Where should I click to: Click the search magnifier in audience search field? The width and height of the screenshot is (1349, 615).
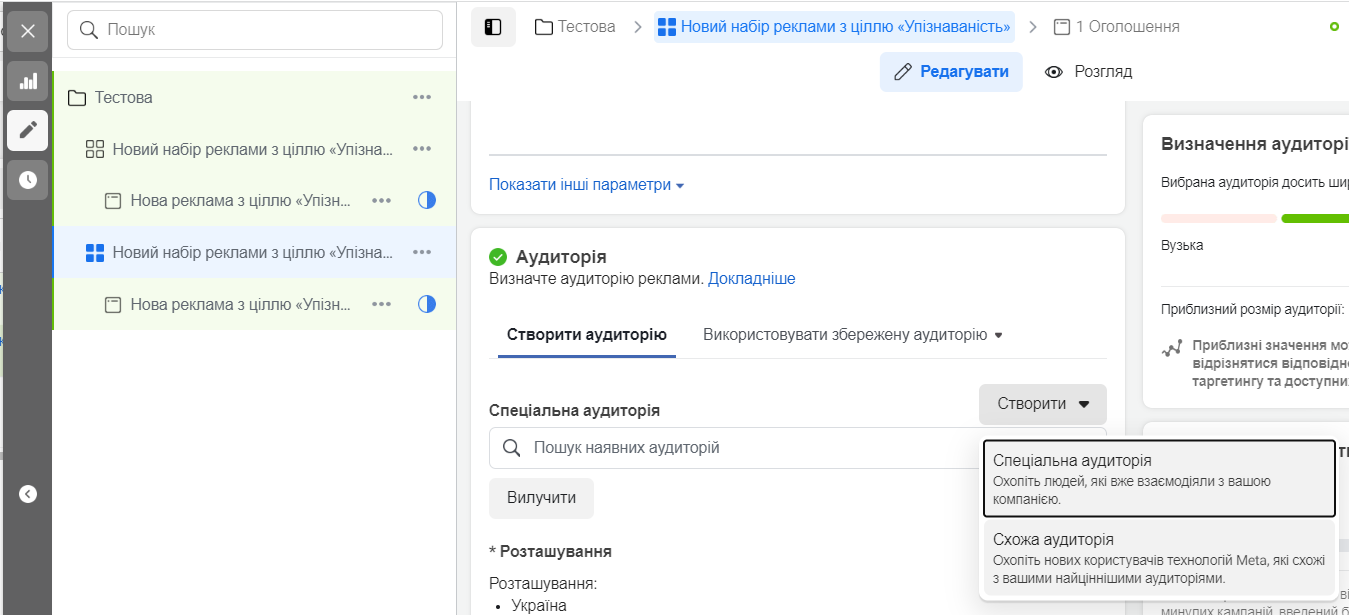pyautogui.click(x=512, y=448)
